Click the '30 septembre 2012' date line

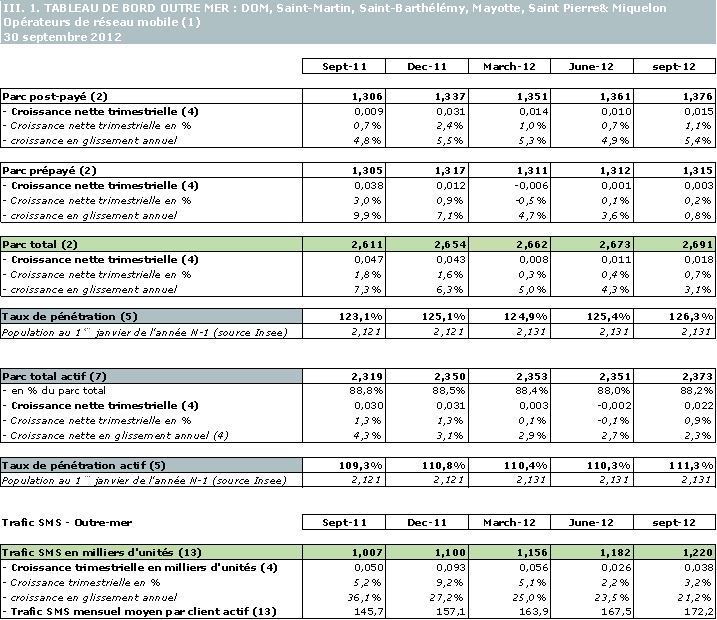click(62, 36)
